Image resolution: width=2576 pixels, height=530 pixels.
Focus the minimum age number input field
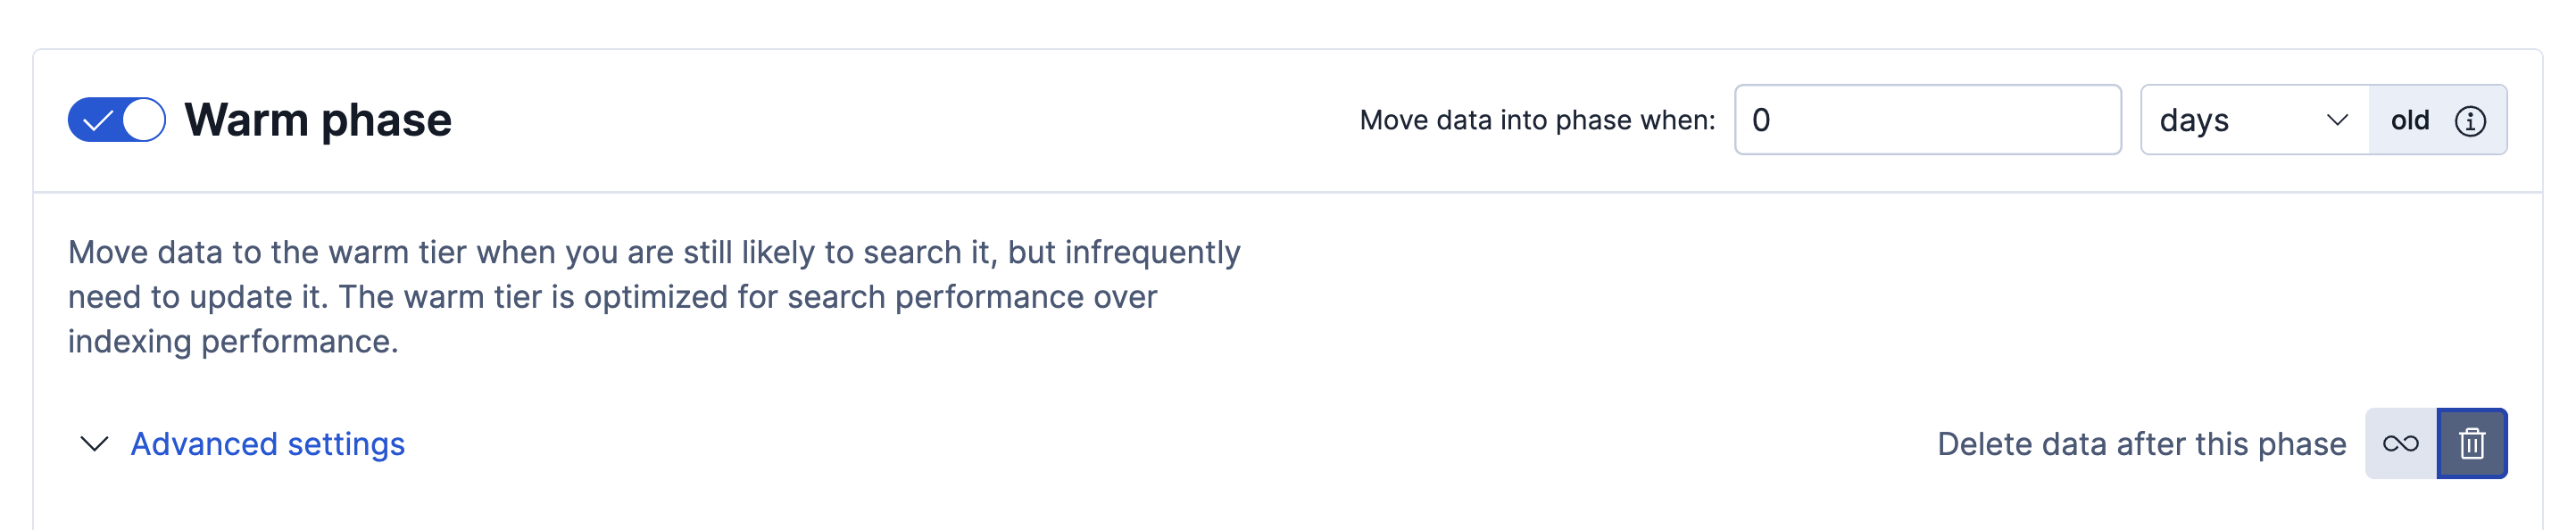1927,120
